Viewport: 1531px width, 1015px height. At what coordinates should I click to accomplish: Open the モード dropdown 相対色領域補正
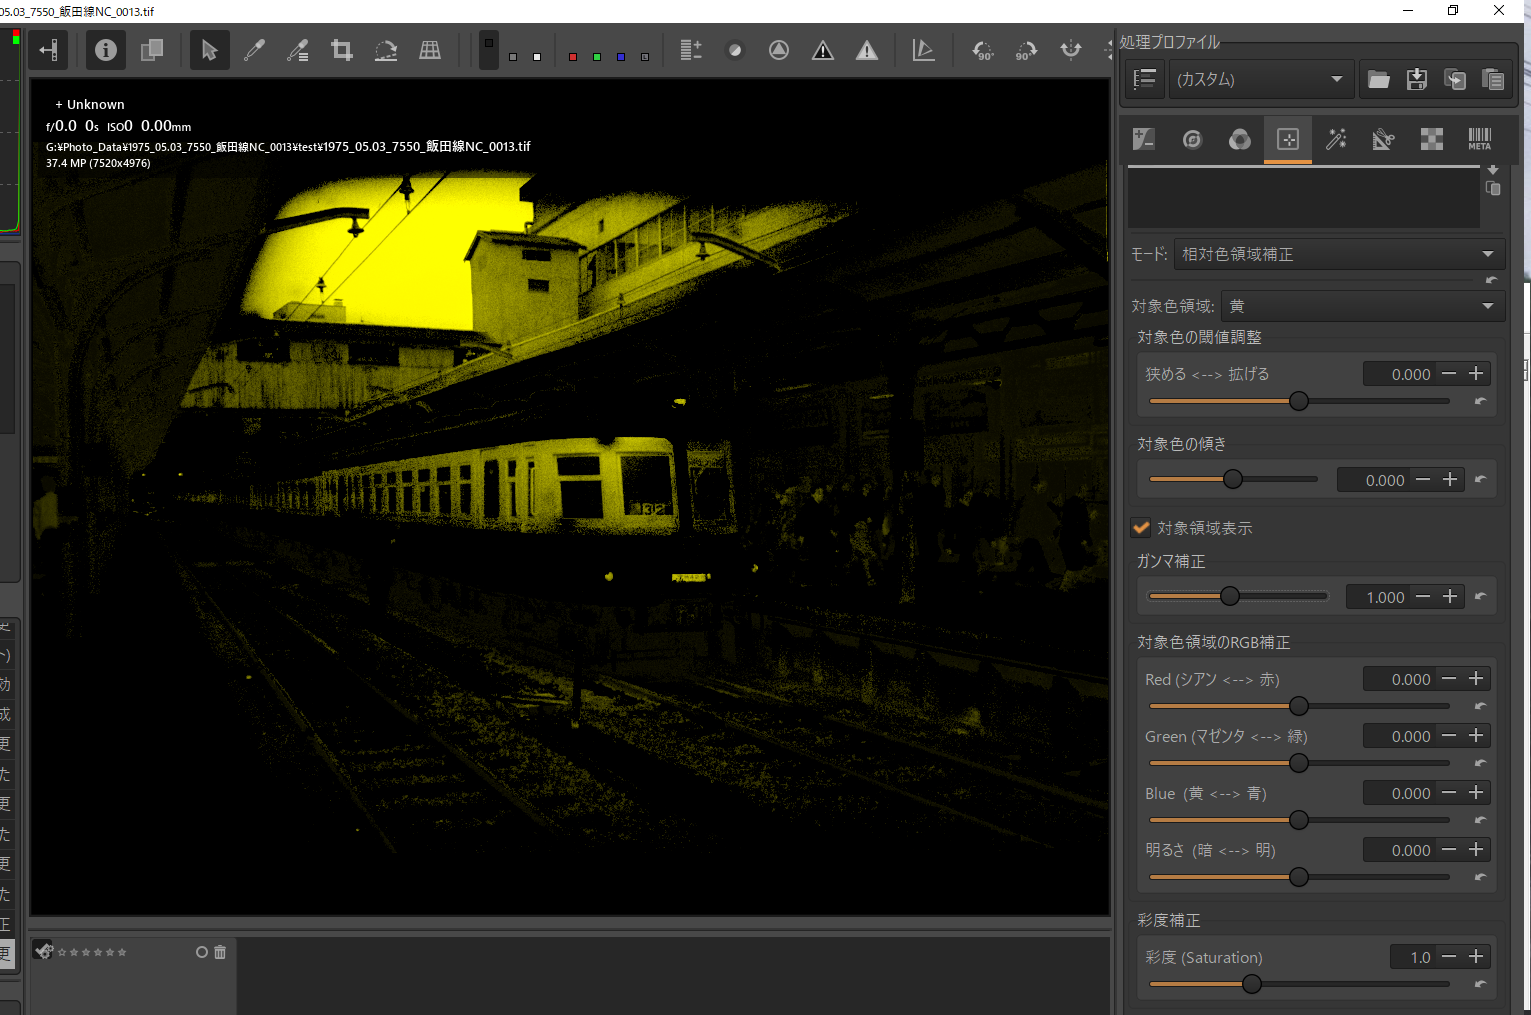pos(1338,254)
